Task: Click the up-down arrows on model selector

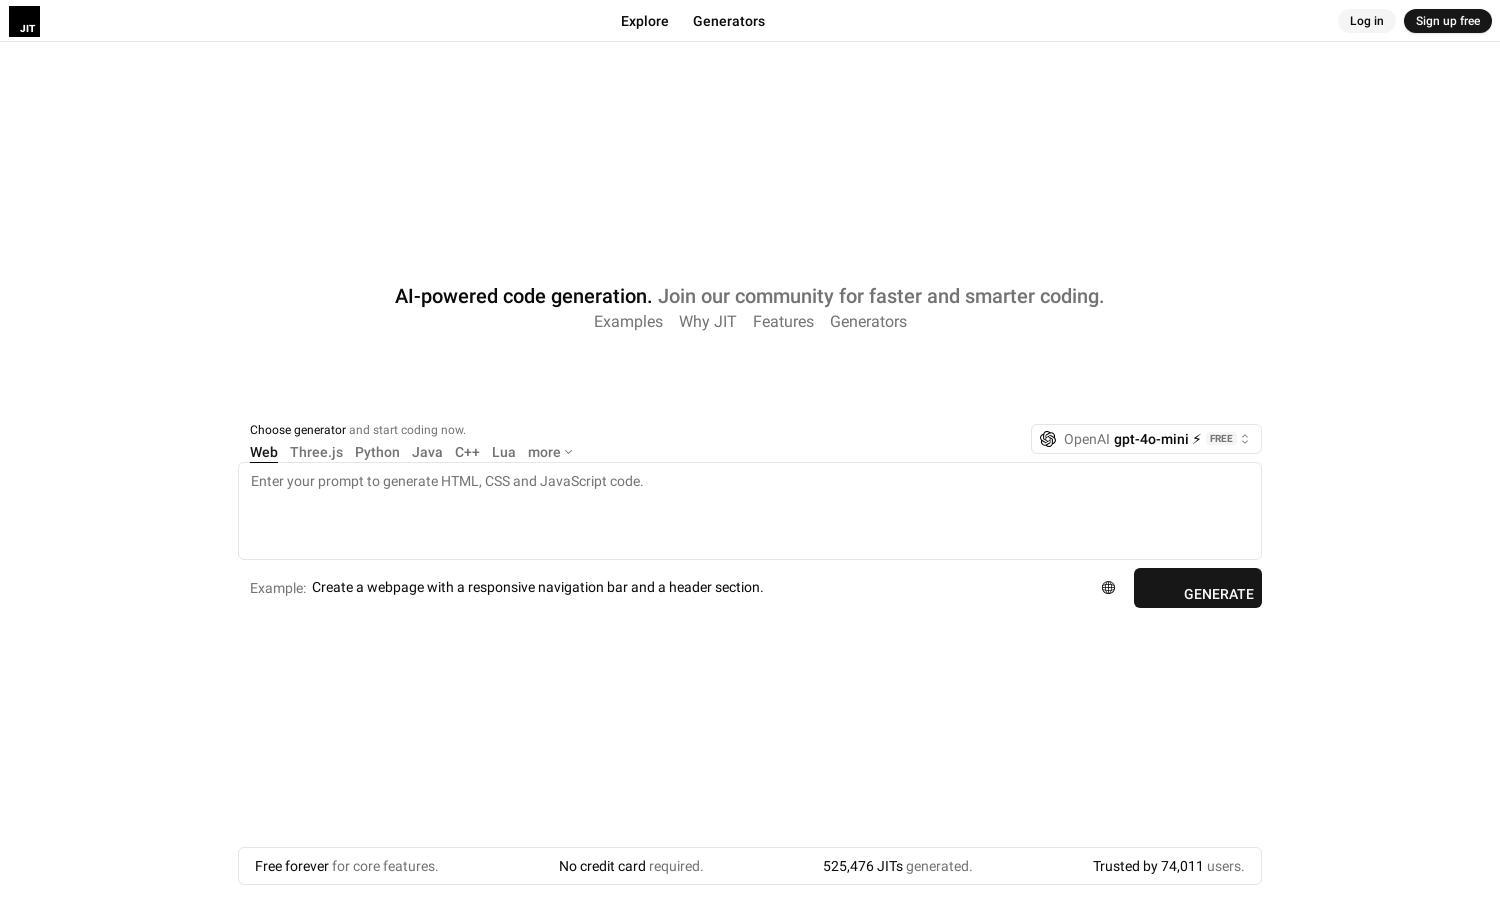Action: (x=1245, y=439)
